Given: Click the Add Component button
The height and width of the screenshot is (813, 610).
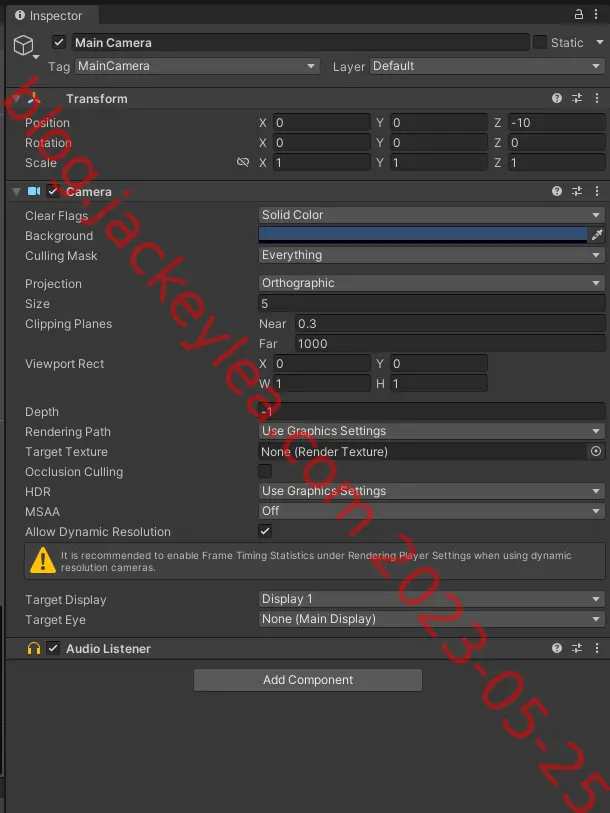Looking at the screenshot, I should (308, 680).
